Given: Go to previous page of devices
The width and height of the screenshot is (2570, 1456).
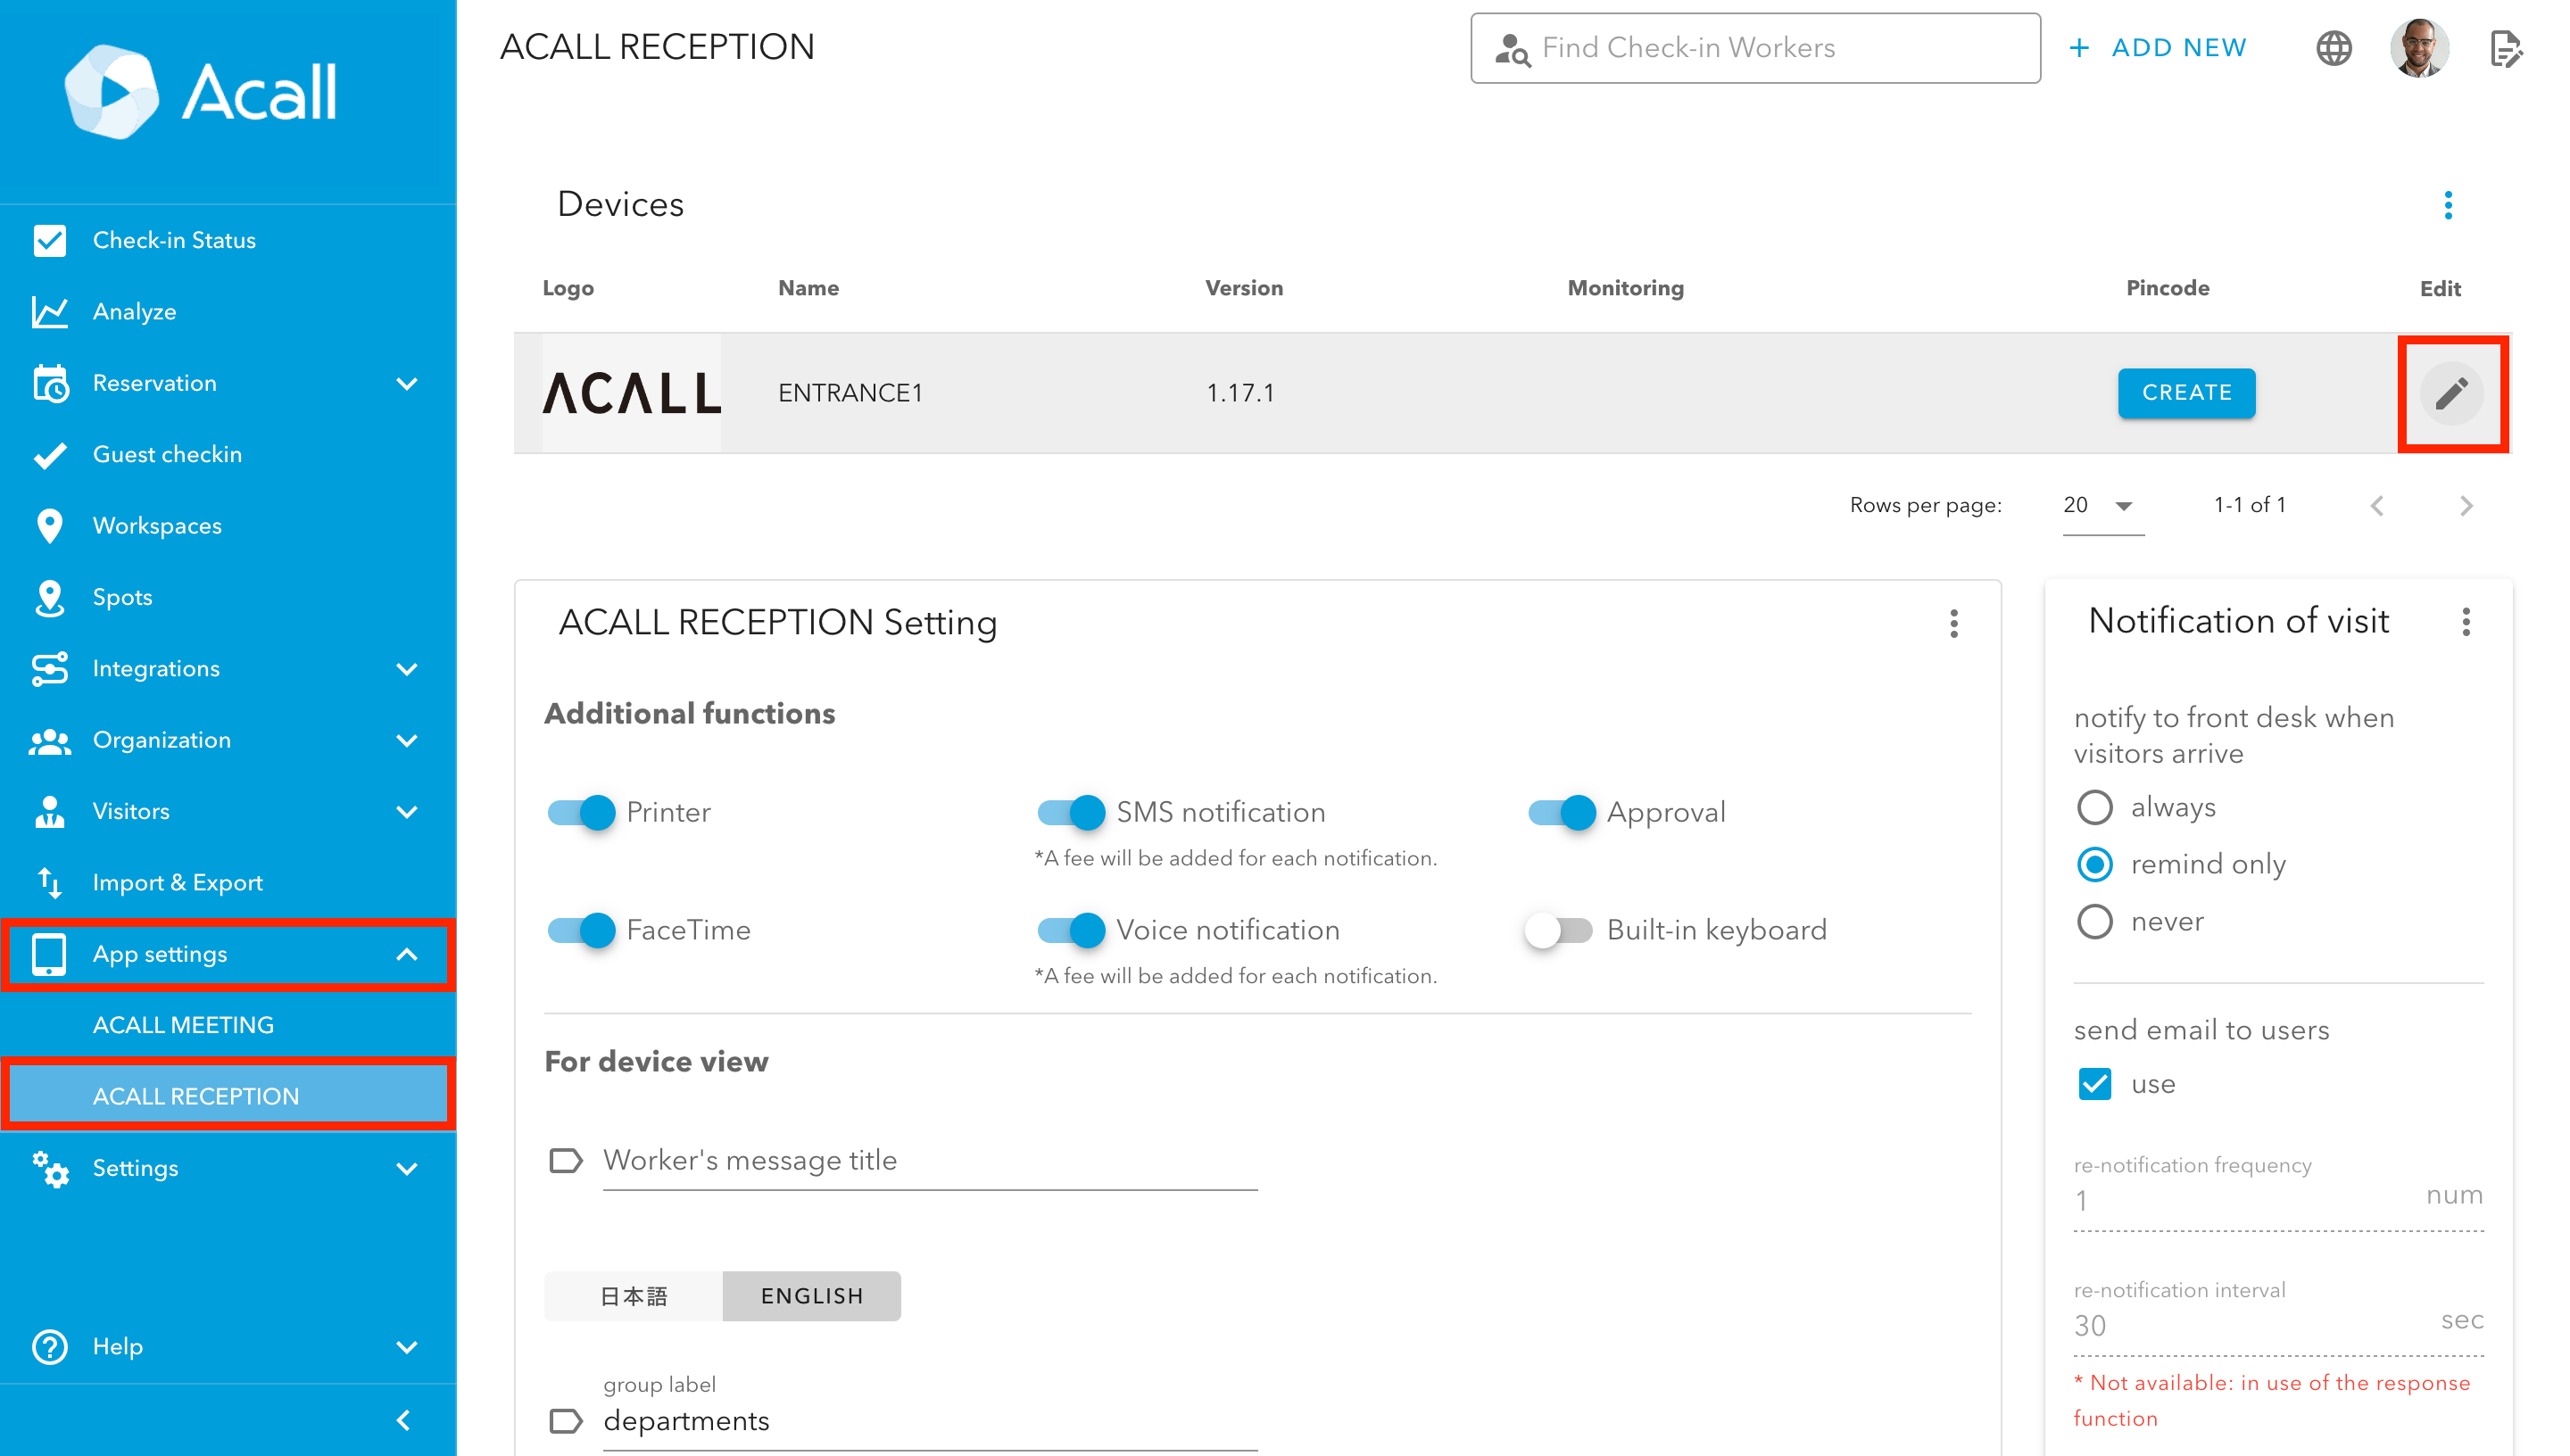Looking at the screenshot, I should click(2377, 506).
